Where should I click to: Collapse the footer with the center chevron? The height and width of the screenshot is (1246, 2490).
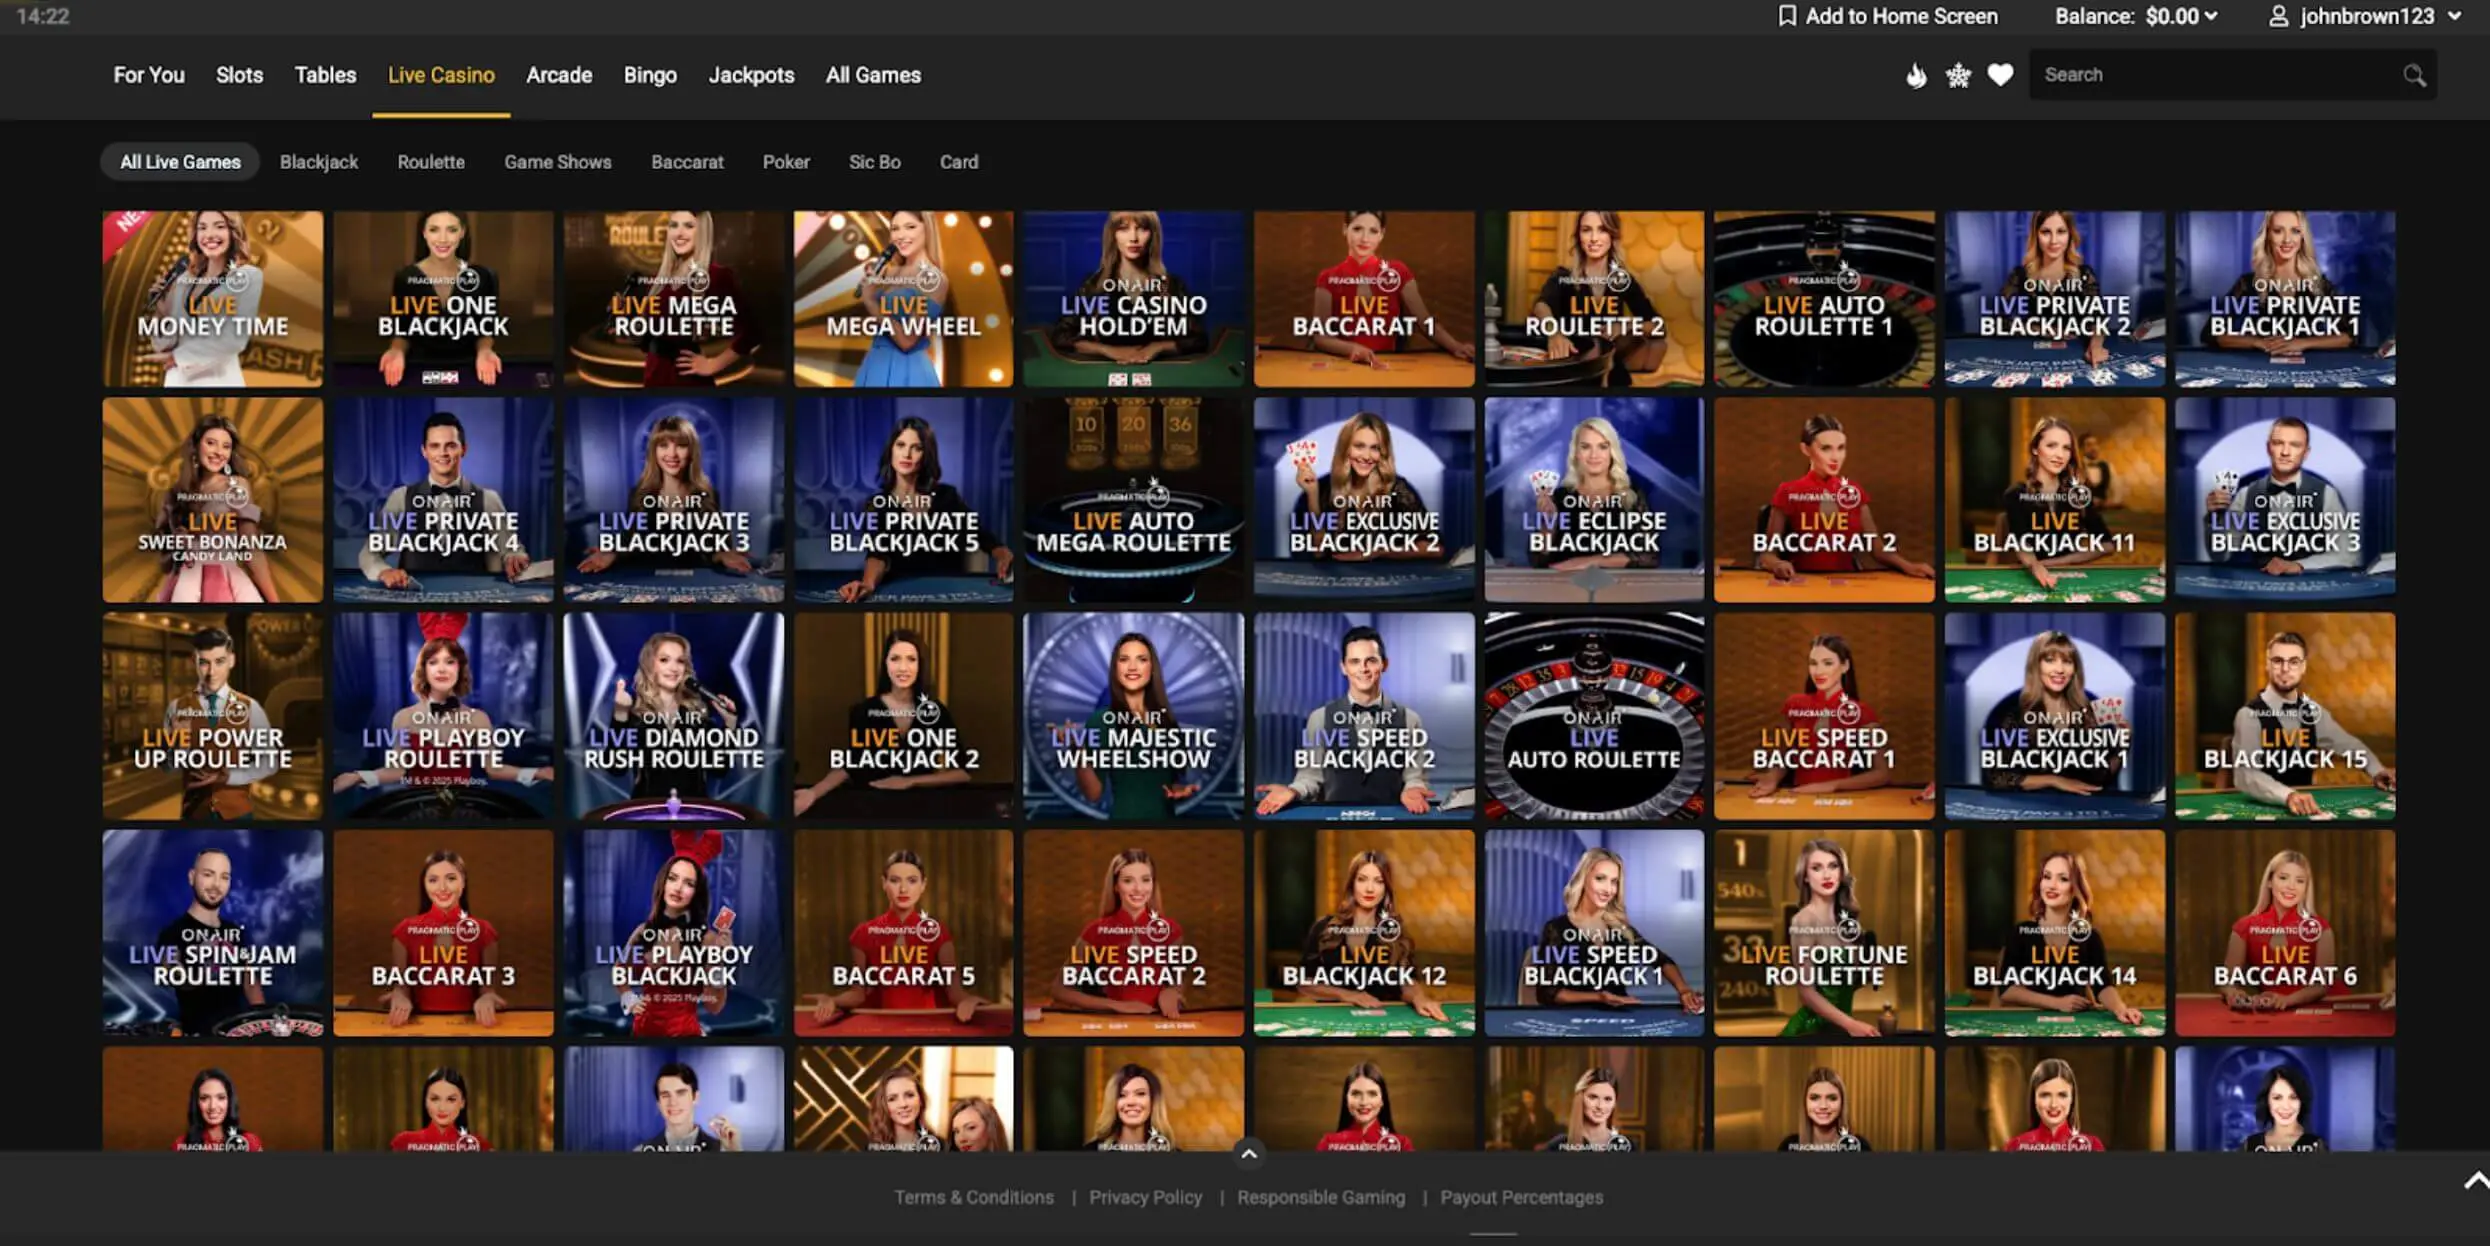[x=1248, y=1155]
